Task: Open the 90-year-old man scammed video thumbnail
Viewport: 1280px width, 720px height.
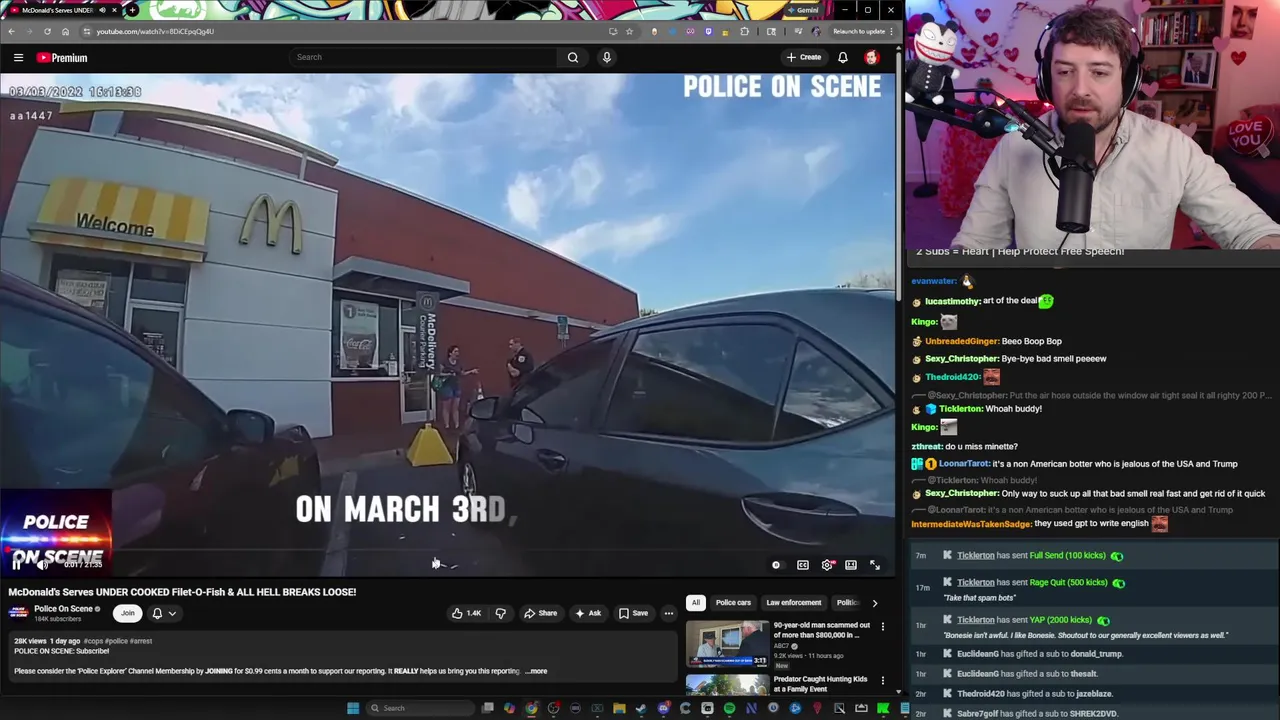Action: point(727,644)
